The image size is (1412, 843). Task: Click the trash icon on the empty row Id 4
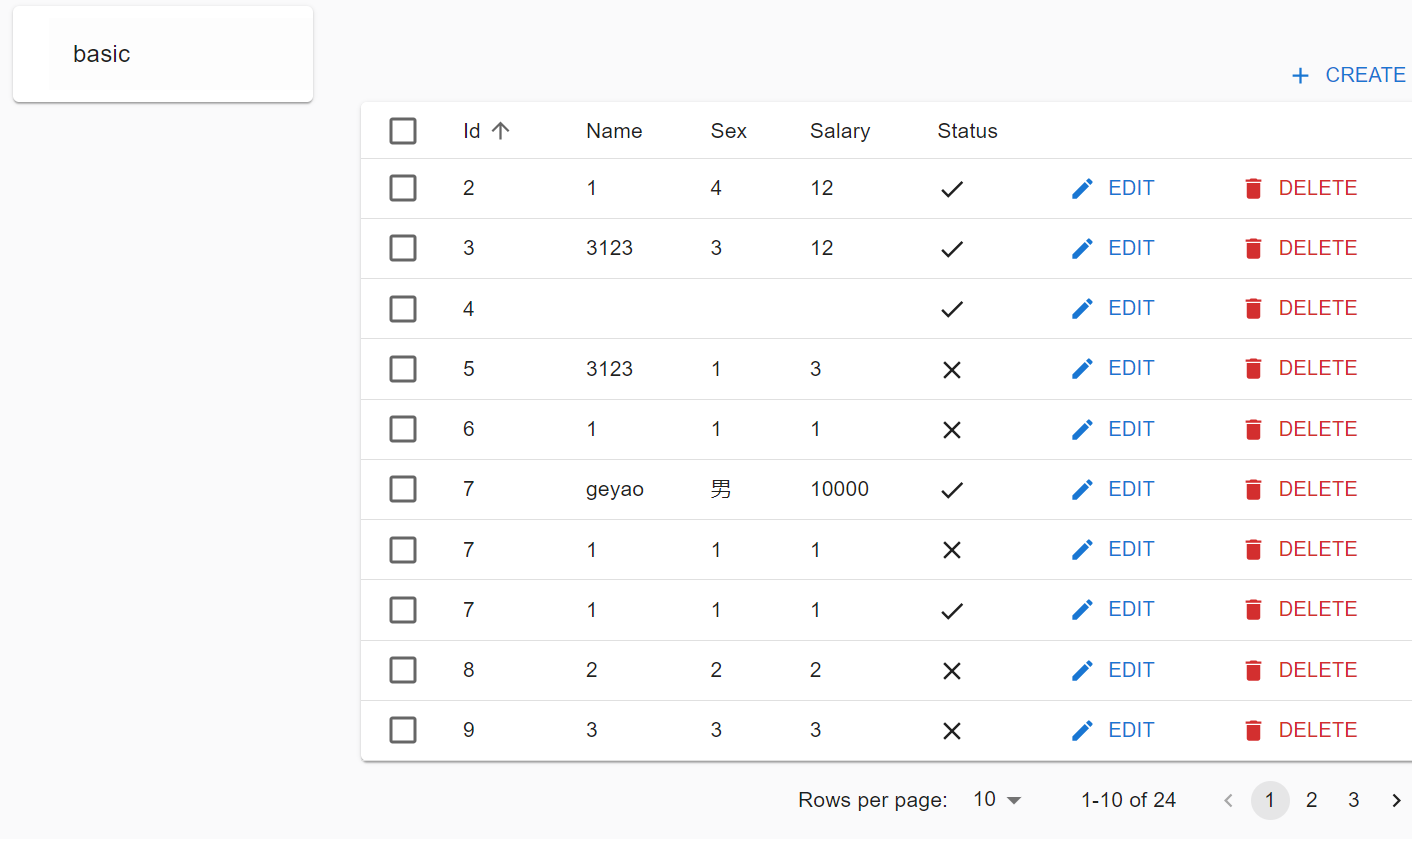(x=1253, y=308)
